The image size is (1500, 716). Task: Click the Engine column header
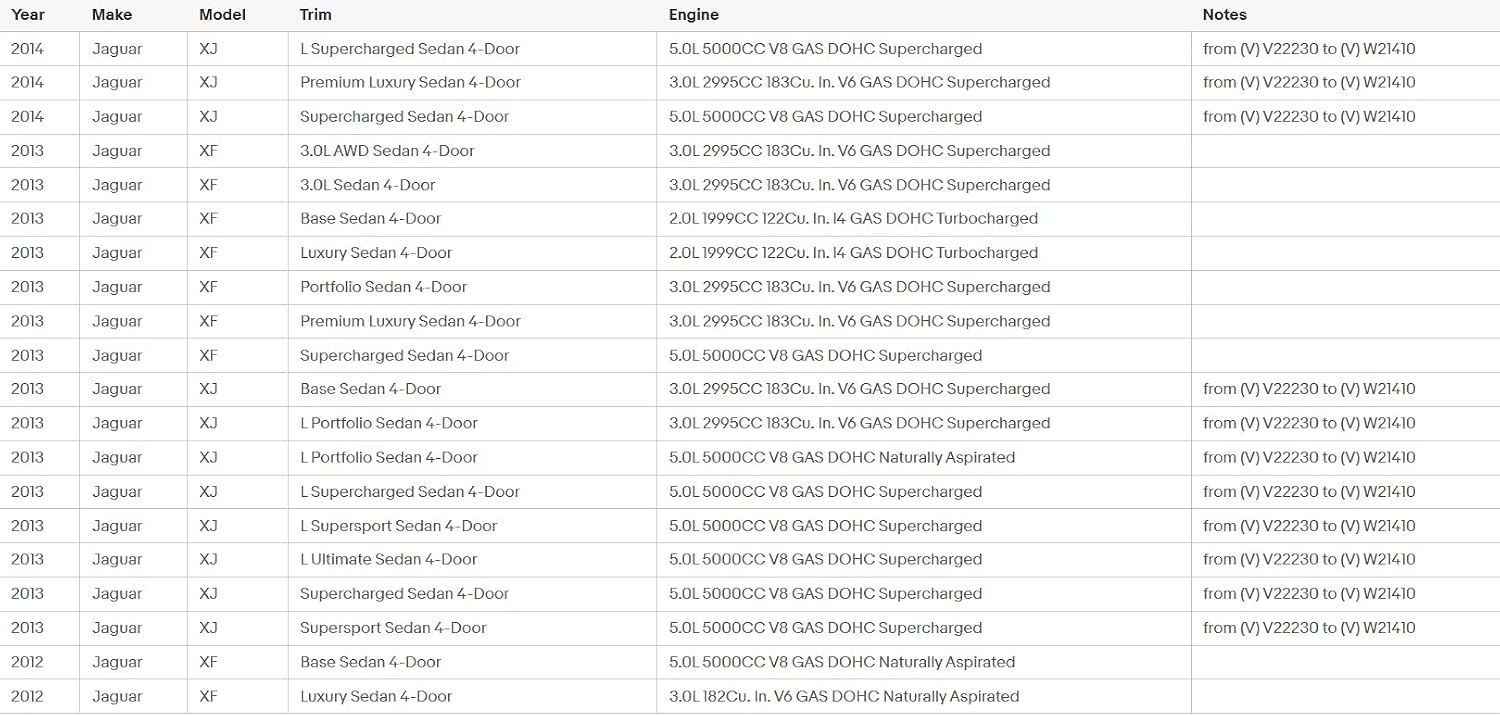click(x=694, y=15)
